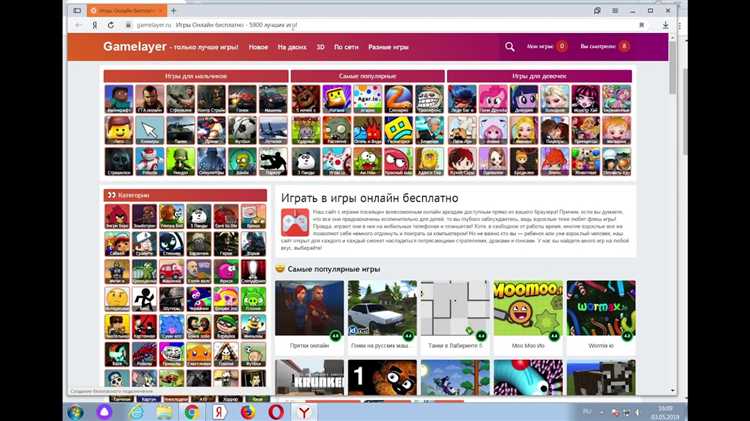Open the Geometry Dash cube icon
Image resolution: width=750 pixels, height=421 pixels.
click(x=398, y=130)
